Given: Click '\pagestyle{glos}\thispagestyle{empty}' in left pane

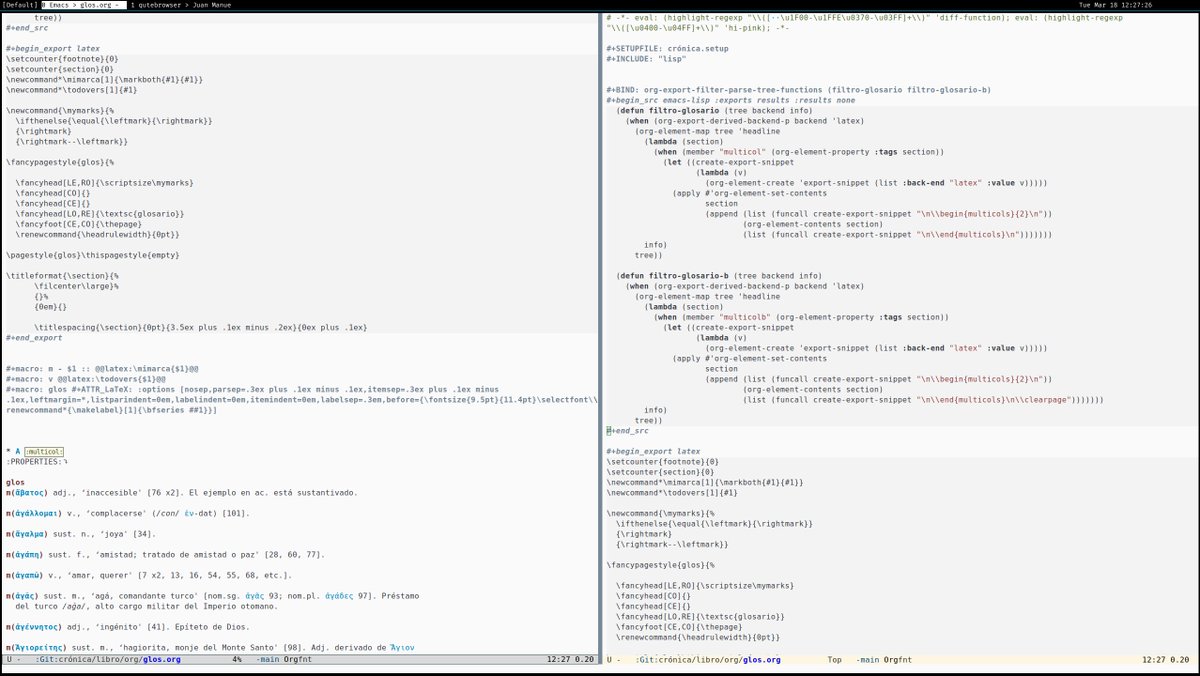Looking at the screenshot, I should coord(92,255).
